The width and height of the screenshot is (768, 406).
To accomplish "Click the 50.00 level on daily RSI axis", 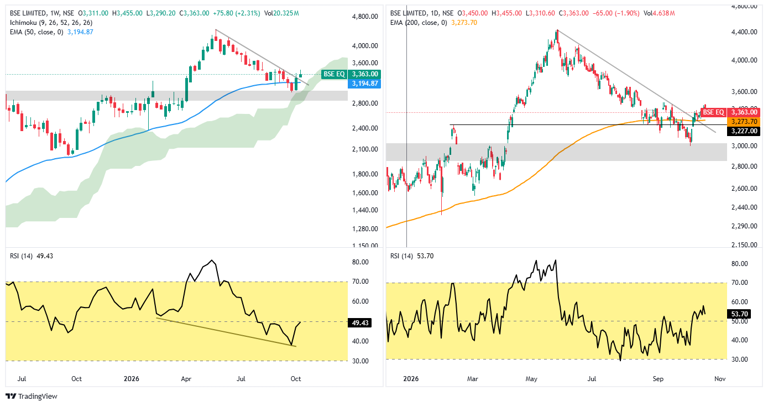I will click(x=738, y=321).
